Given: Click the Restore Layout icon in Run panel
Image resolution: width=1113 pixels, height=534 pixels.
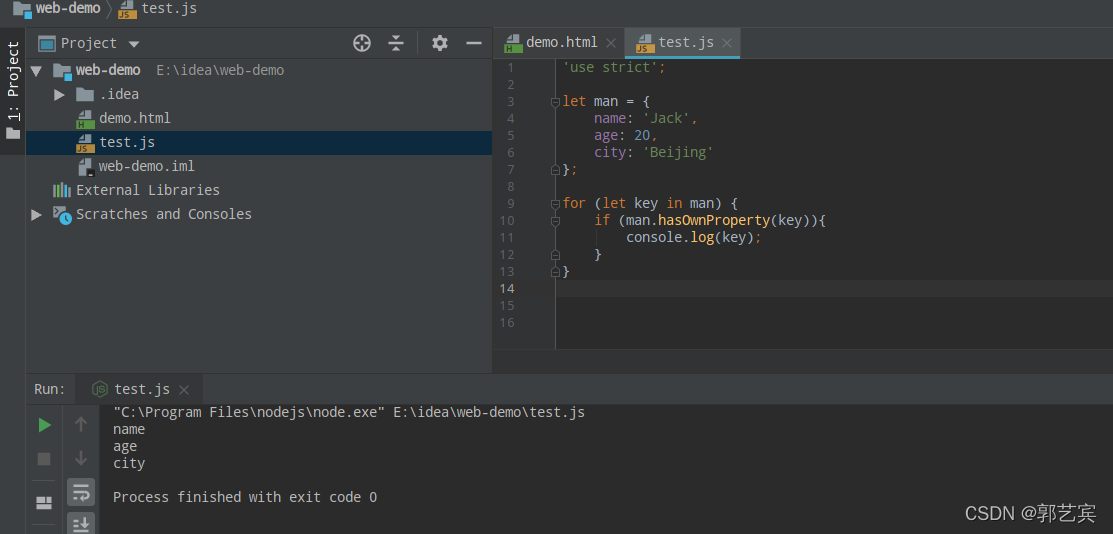Looking at the screenshot, I should (x=44, y=503).
